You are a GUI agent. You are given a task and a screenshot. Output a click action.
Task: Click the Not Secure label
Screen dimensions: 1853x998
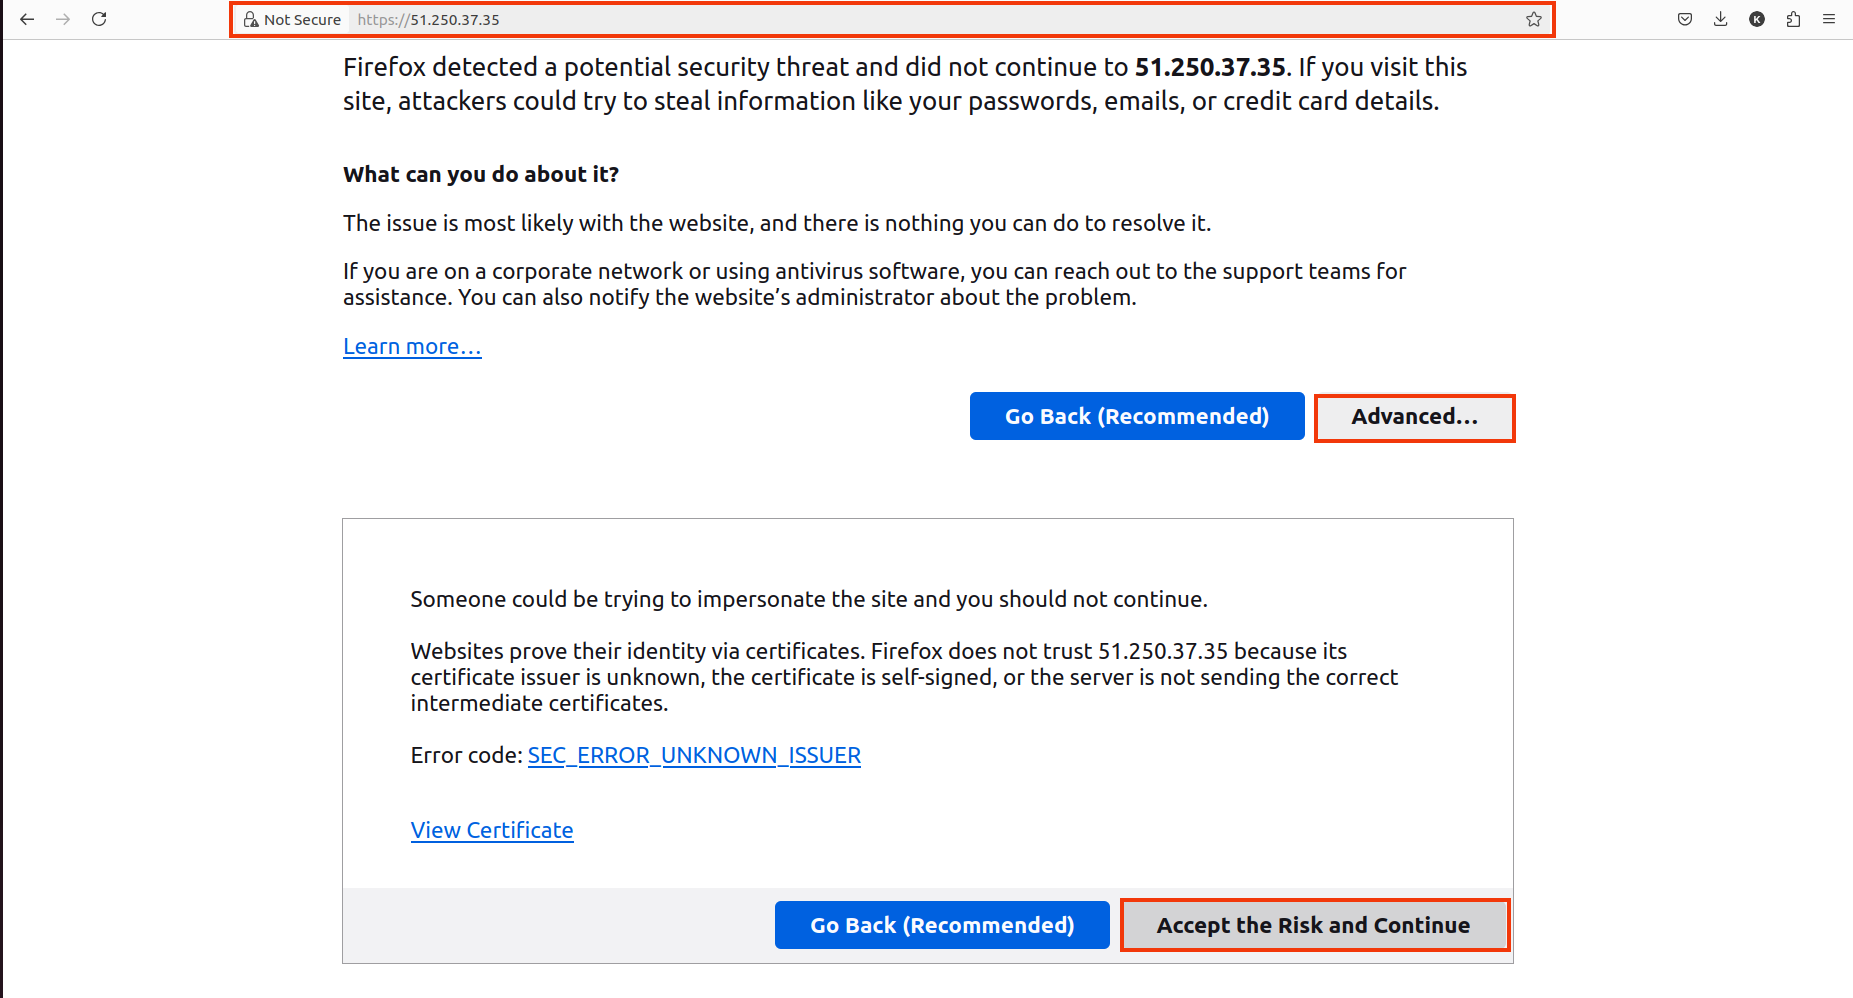pyautogui.click(x=302, y=19)
